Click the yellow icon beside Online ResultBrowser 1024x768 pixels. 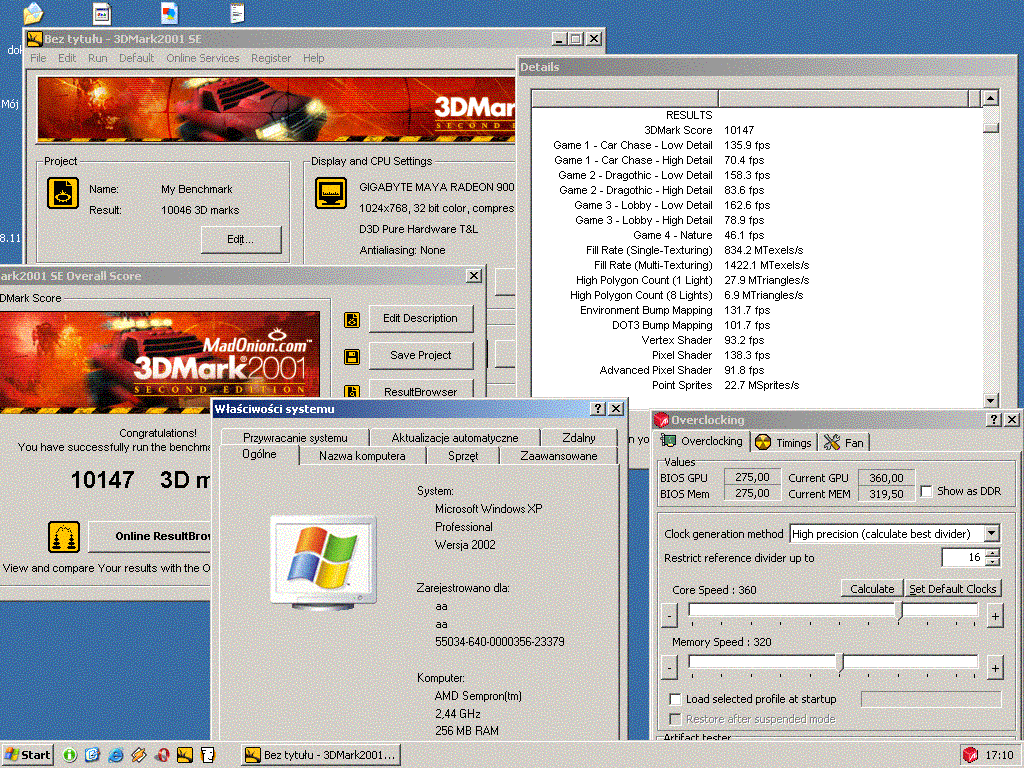coord(64,537)
